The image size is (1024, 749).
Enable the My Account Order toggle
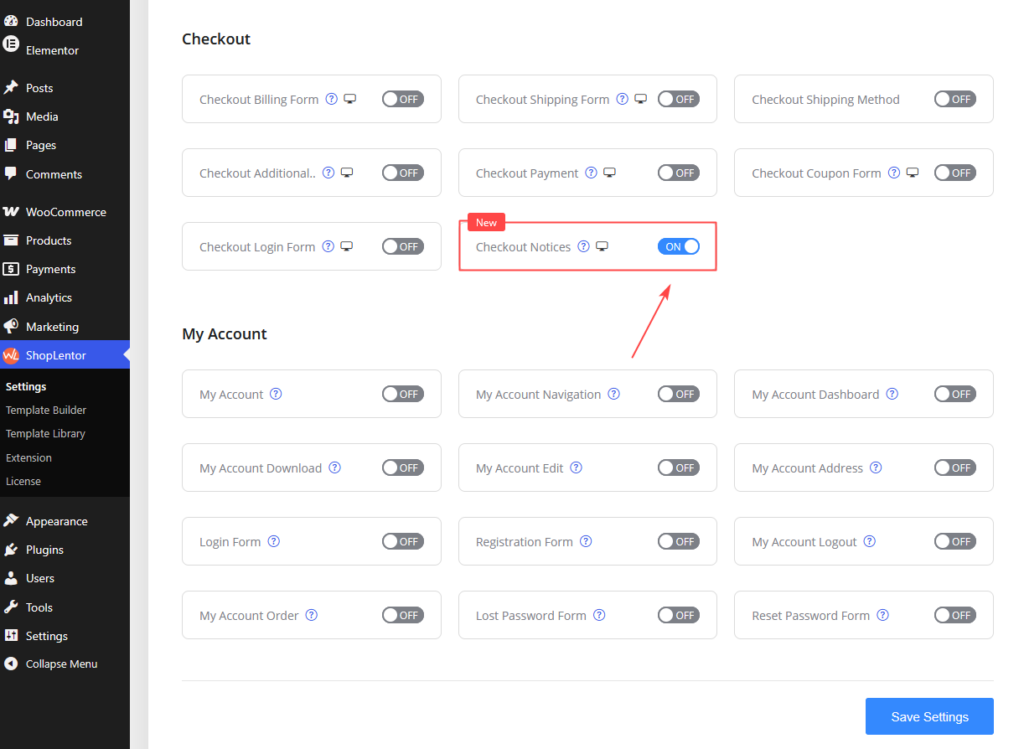(403, 616)
